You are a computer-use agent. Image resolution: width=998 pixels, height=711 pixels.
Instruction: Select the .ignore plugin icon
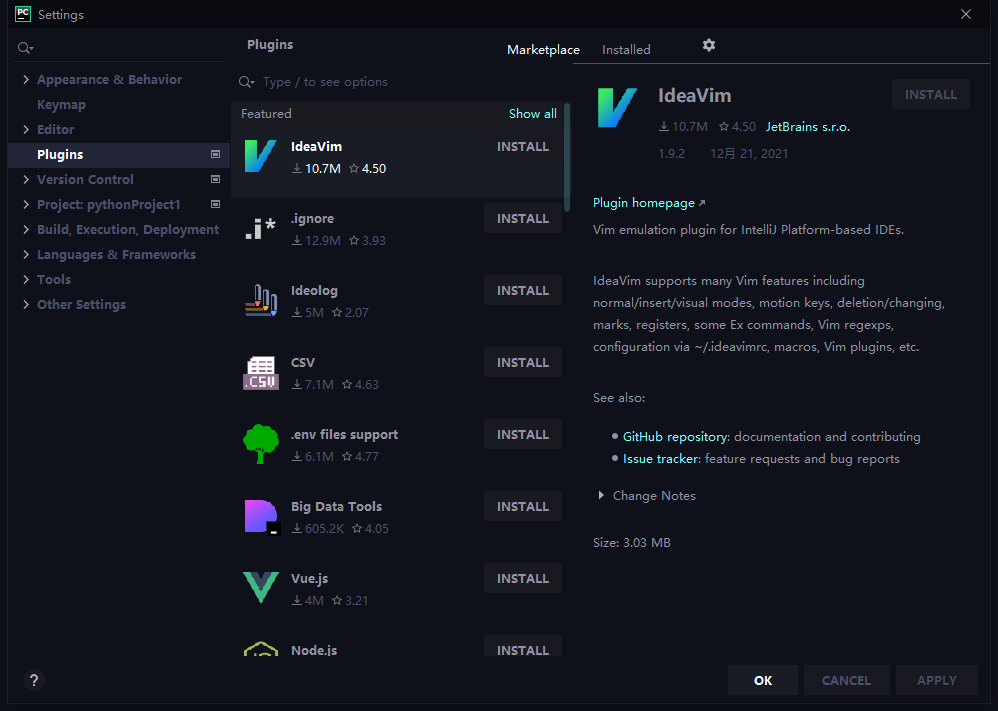point(260,229)
